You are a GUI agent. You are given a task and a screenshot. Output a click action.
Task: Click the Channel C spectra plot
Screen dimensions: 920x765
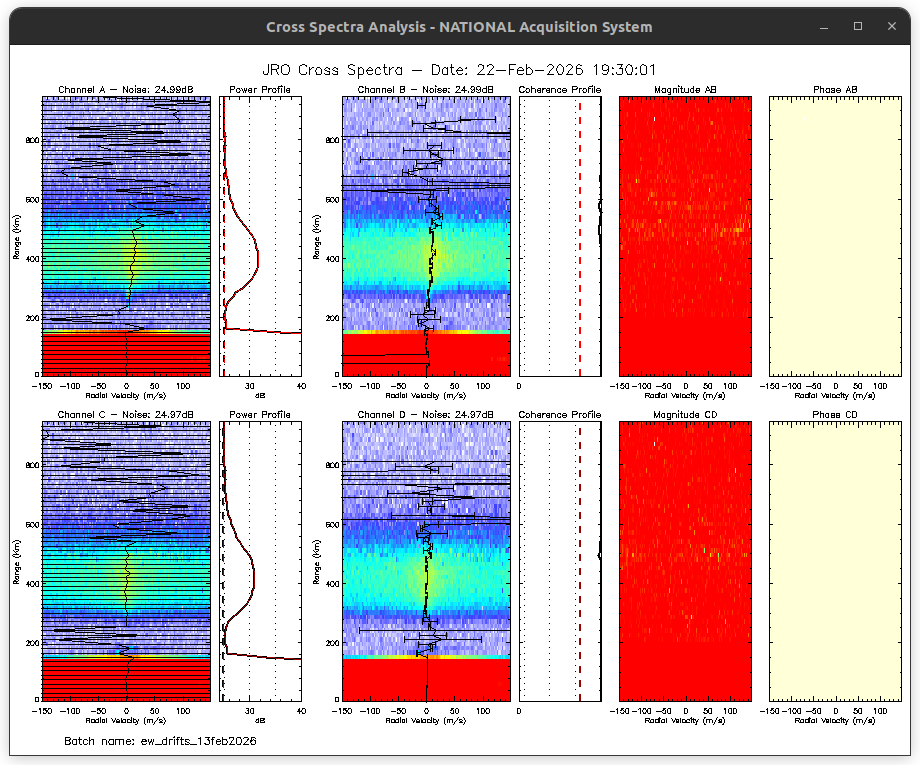coord(126,560)
